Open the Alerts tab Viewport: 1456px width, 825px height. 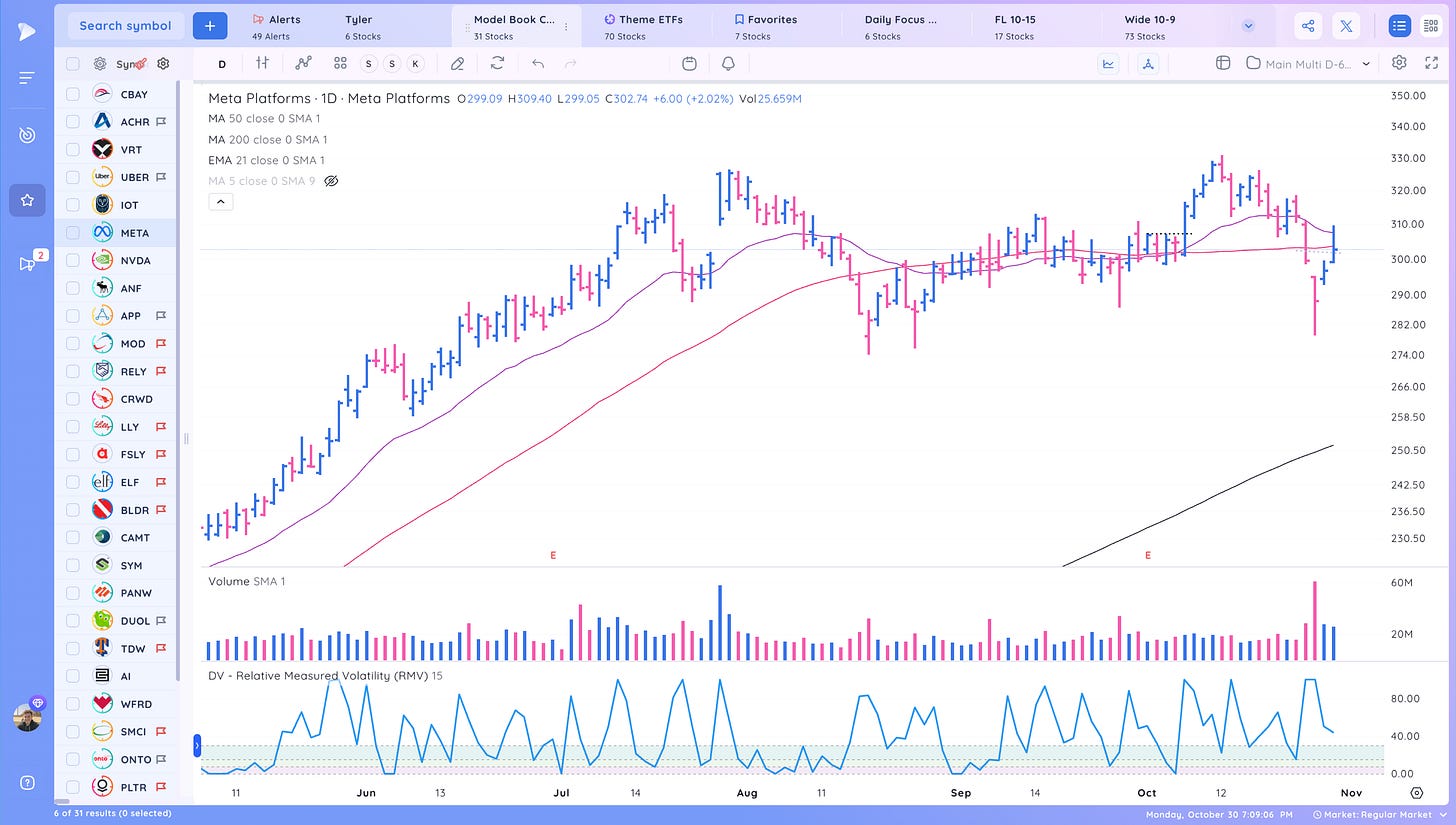pyautogui.click(x=276, y=26)
